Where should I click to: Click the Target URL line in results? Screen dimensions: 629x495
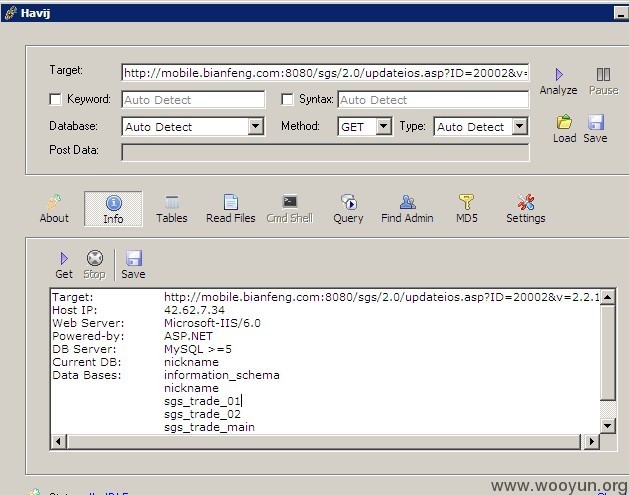coord(381,297)
